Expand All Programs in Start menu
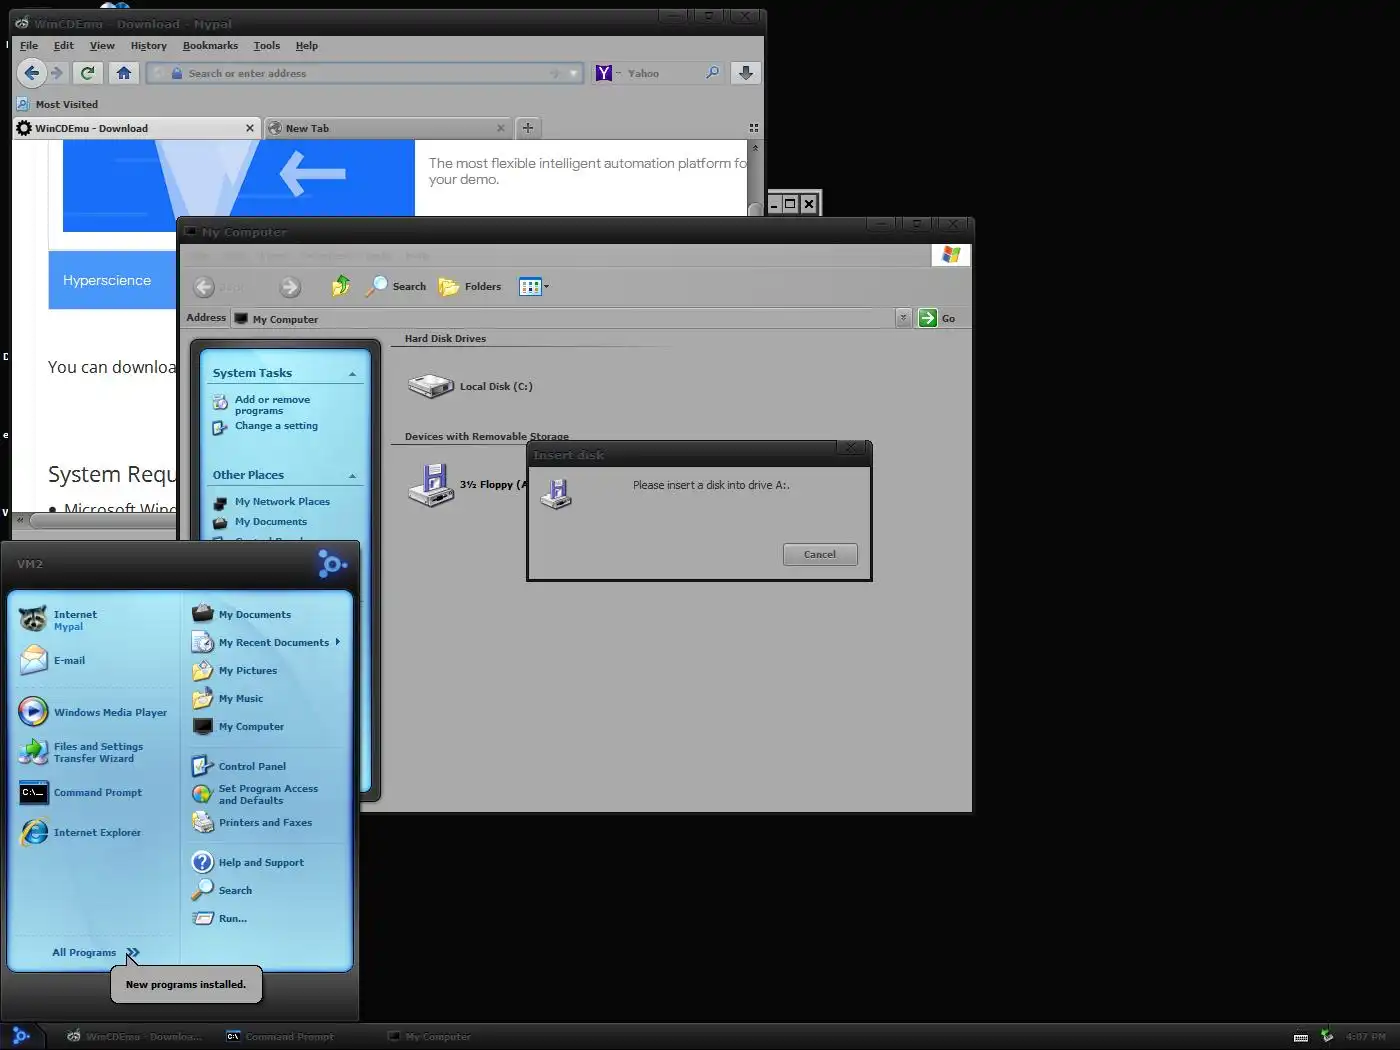 point(95,952)
